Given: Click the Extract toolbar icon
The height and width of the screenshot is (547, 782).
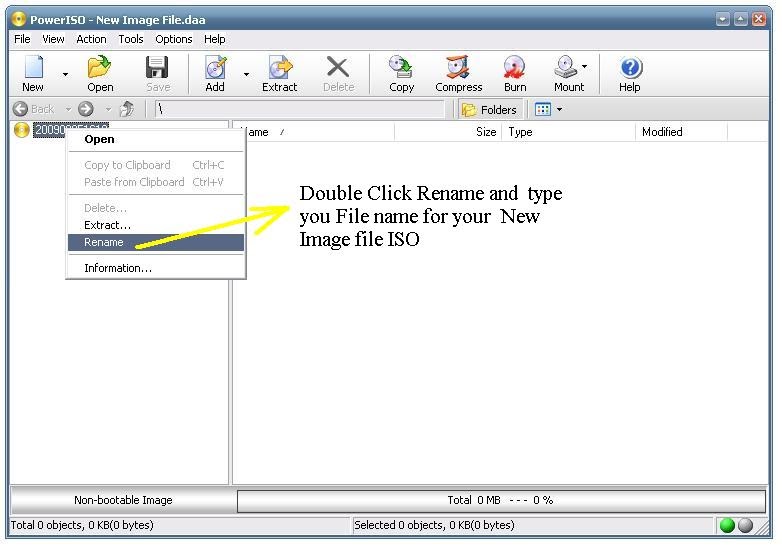Looking at the screenshot, I should point(280,67).
